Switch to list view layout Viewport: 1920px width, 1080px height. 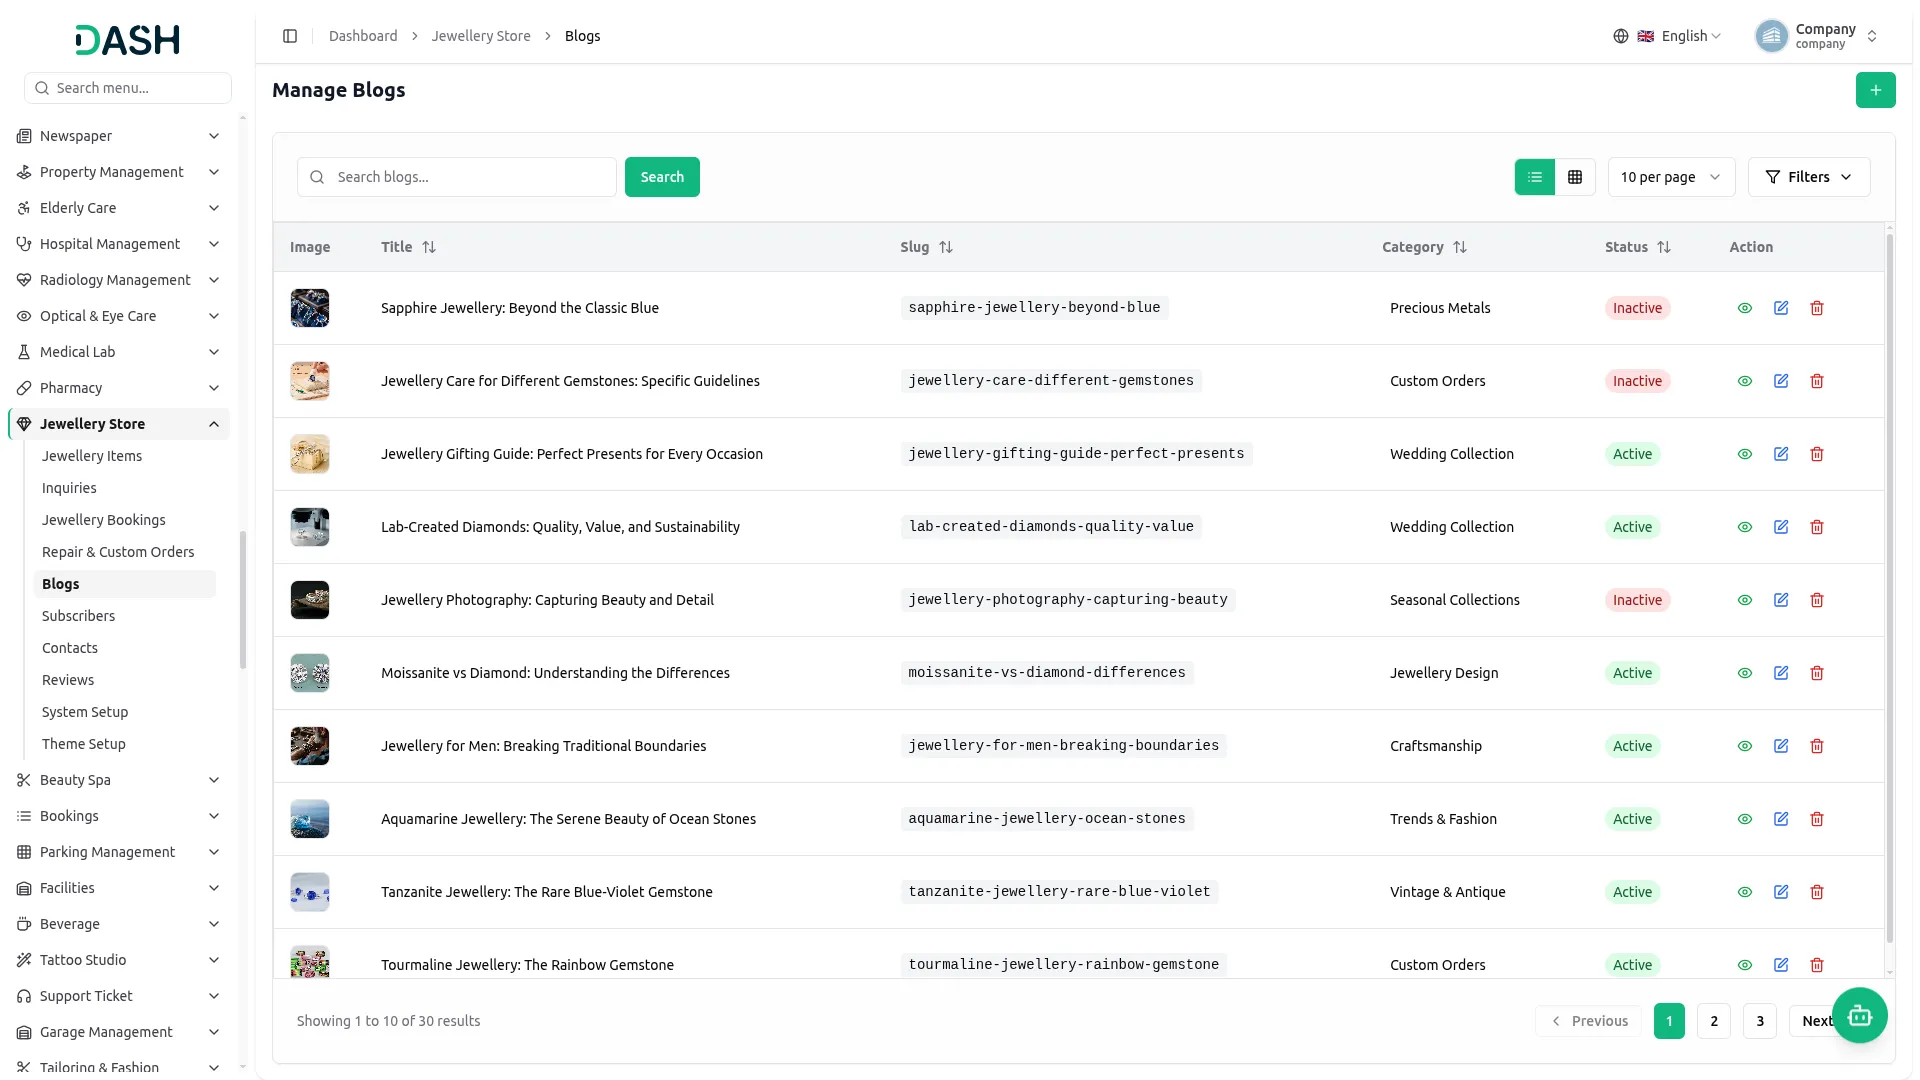[1535, 177]
